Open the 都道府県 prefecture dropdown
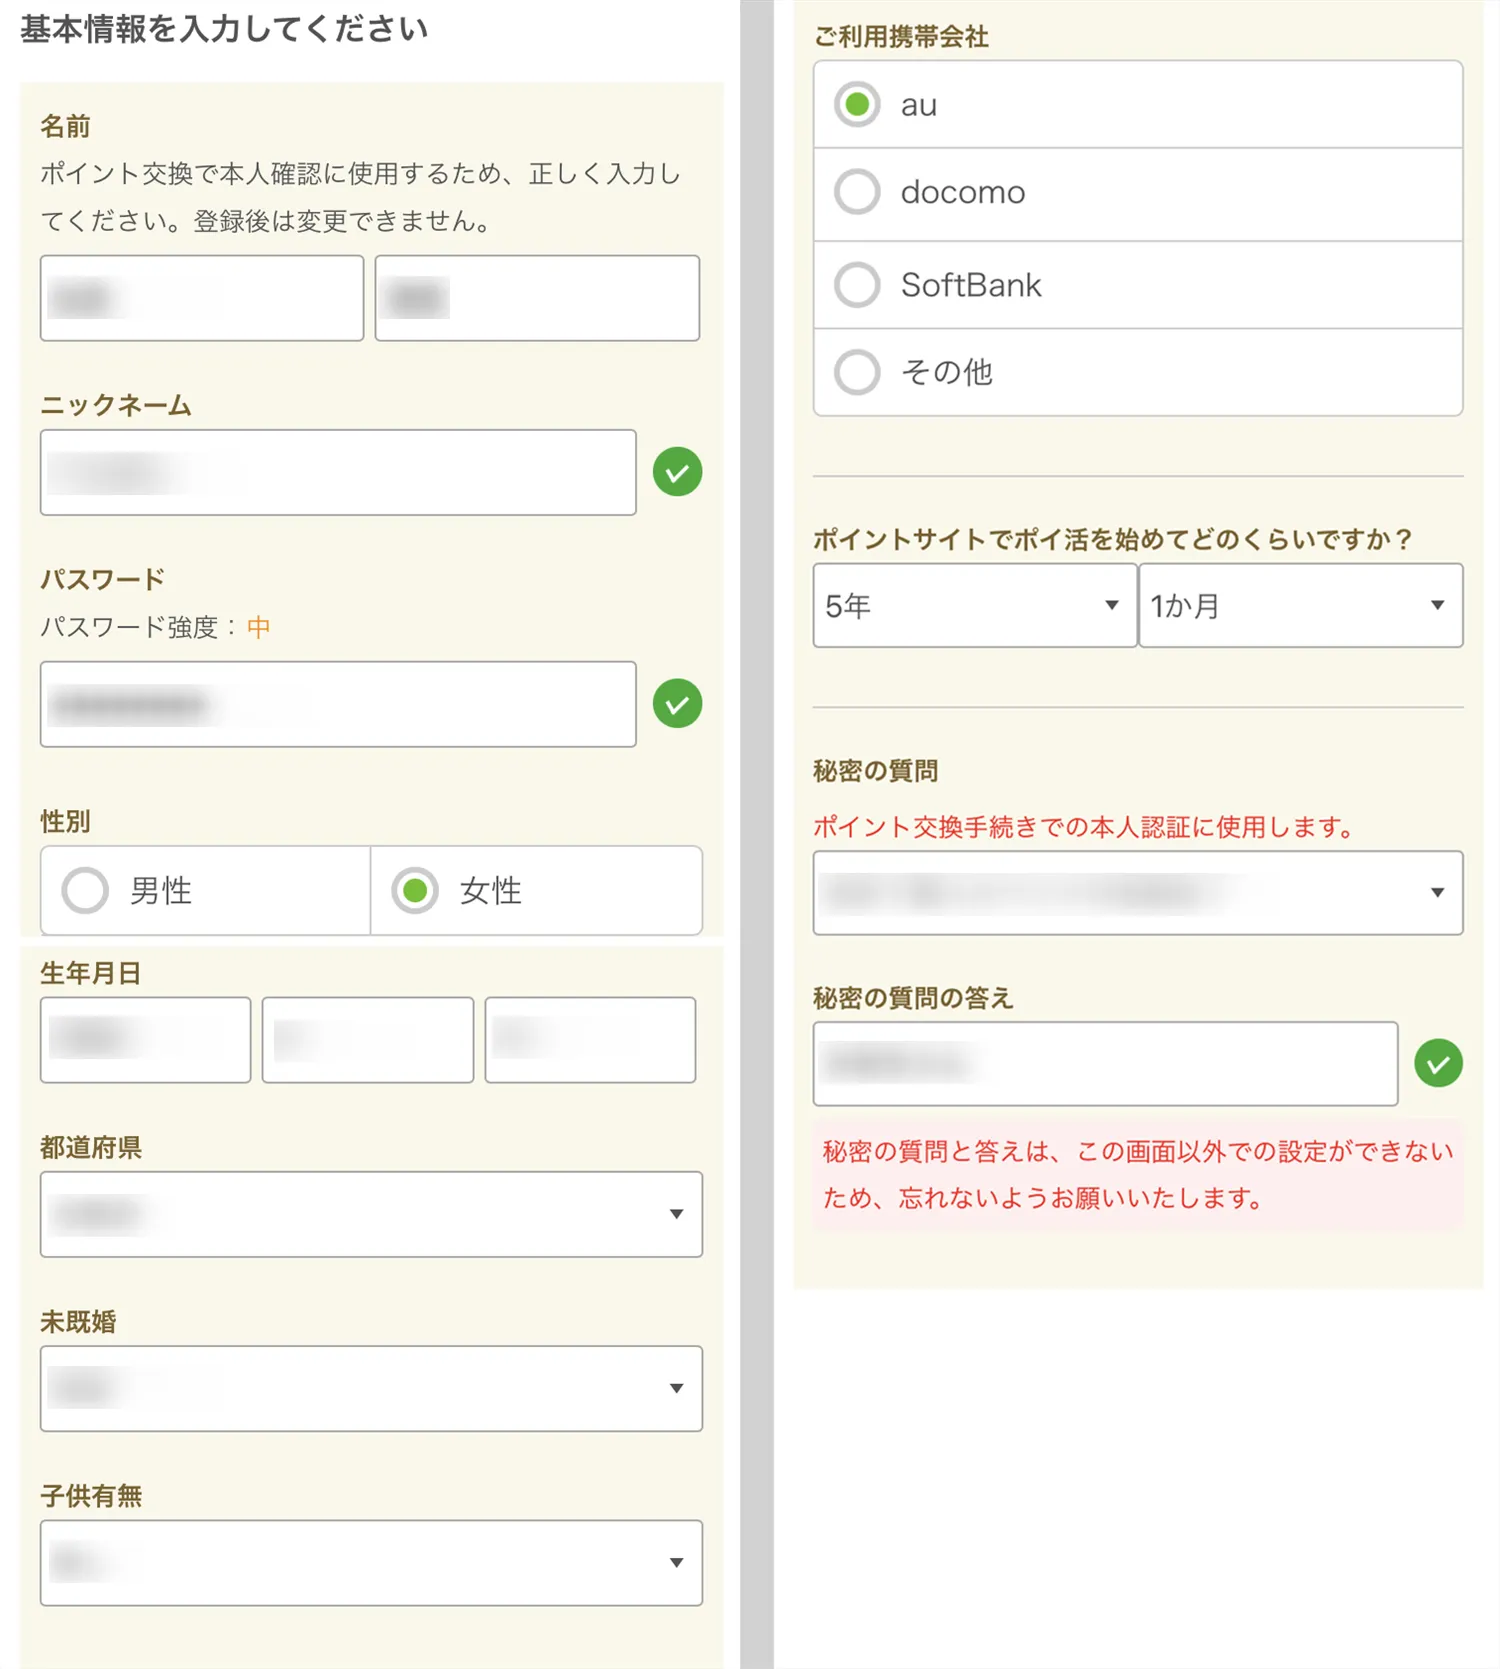Viewport: 1500px width, 1669px height. tap(371, 1214)
